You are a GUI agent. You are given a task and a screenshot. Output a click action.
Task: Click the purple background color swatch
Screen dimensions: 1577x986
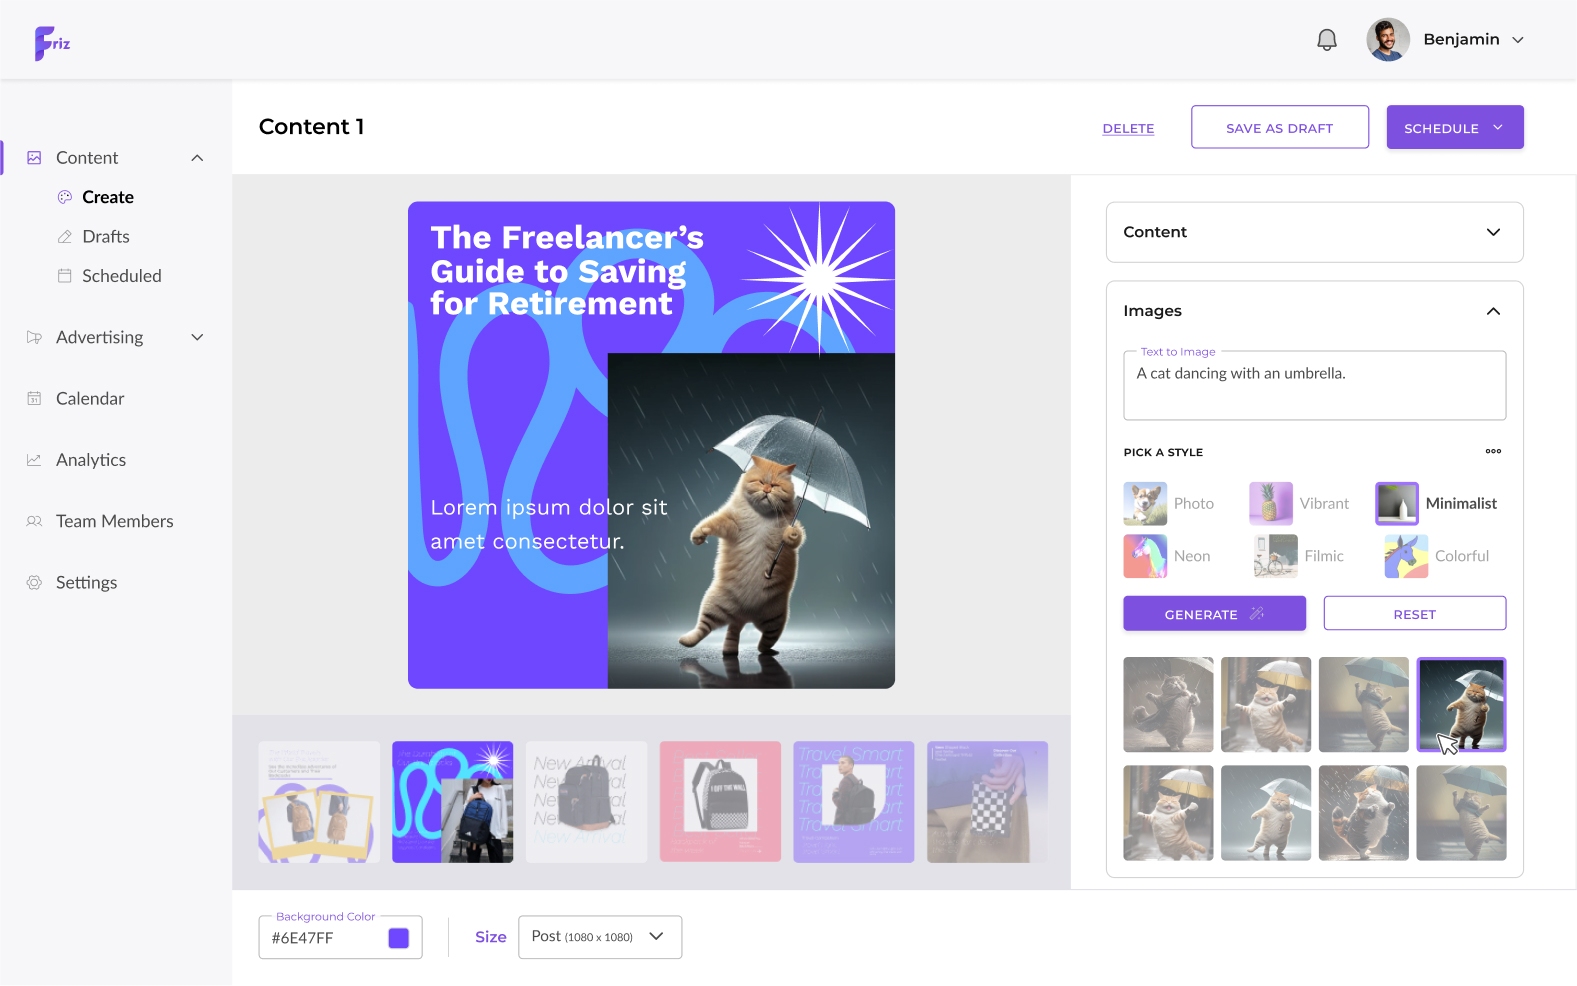point(399,938)
